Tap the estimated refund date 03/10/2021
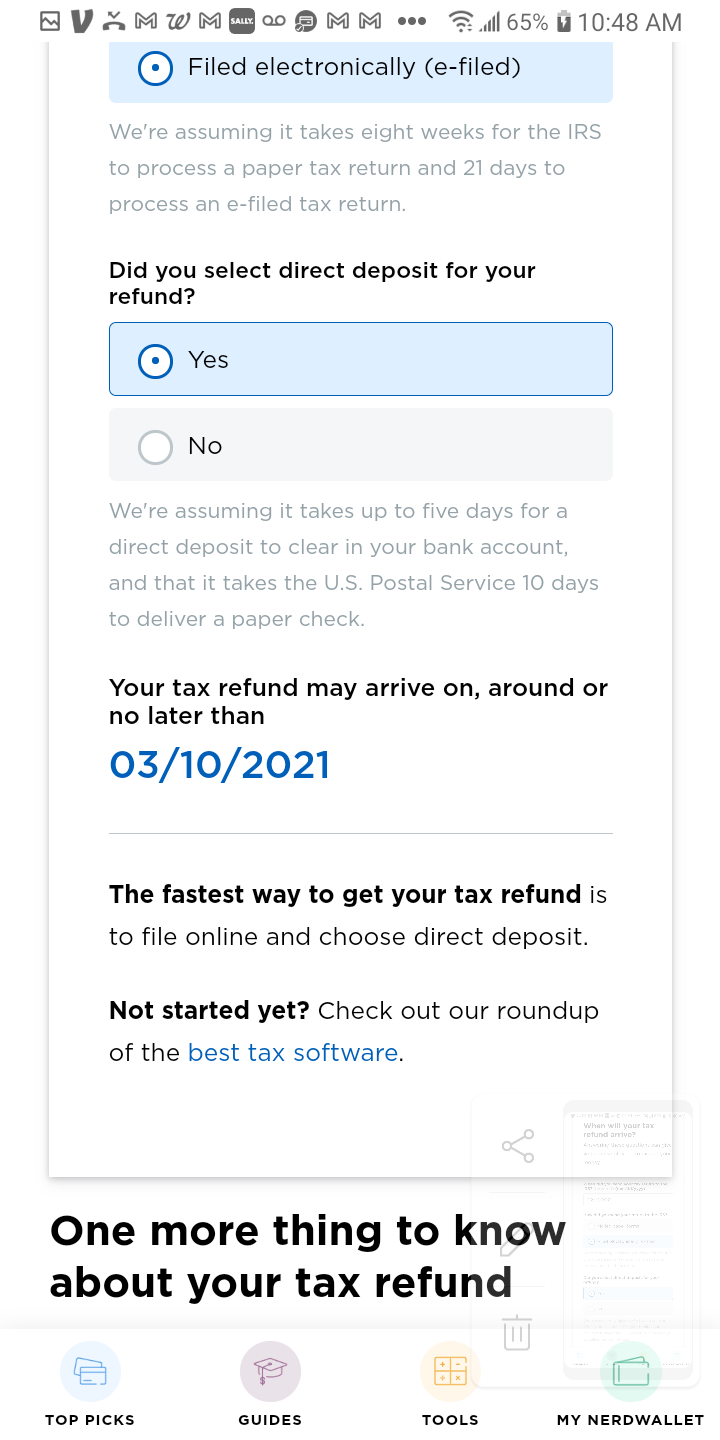The width and height of the screenshot is (720, 1440). pos(219,765)
